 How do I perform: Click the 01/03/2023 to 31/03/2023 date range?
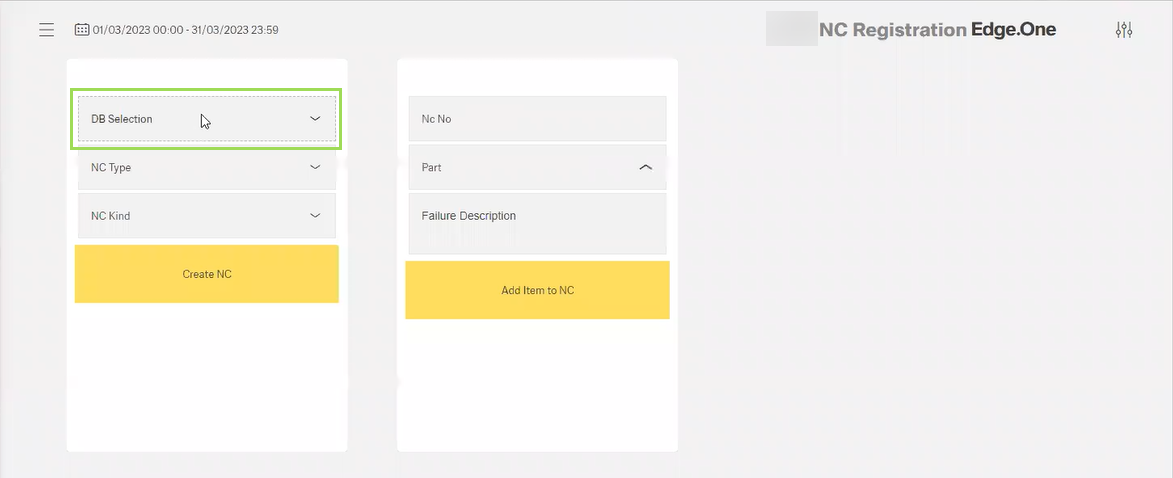point(185,30)
